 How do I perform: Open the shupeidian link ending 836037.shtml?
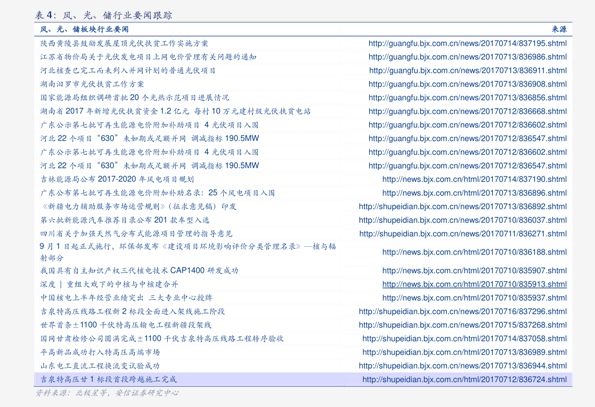coord(463,220)
